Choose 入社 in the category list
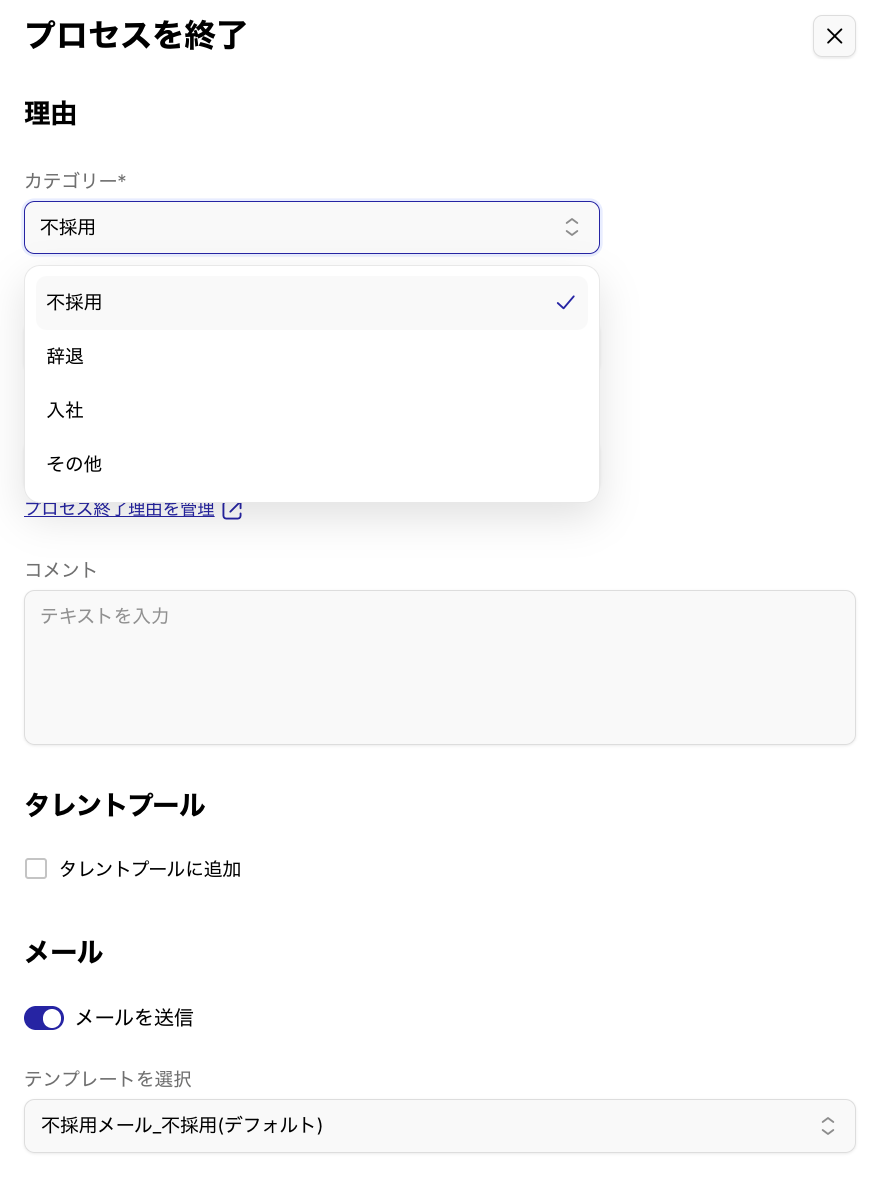 pos(66,410)
